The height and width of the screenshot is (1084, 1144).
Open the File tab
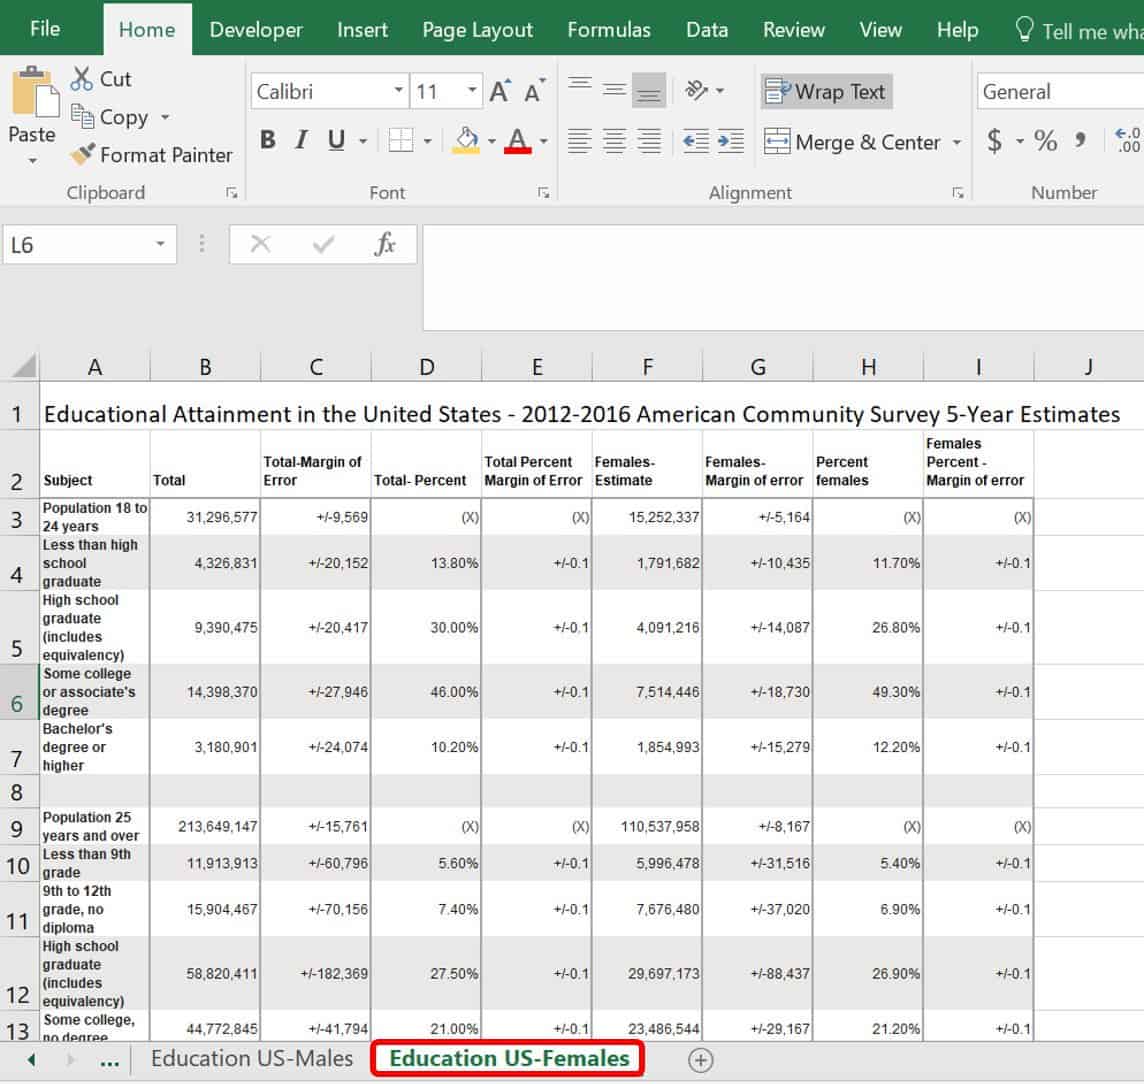[x=45, y=29]
